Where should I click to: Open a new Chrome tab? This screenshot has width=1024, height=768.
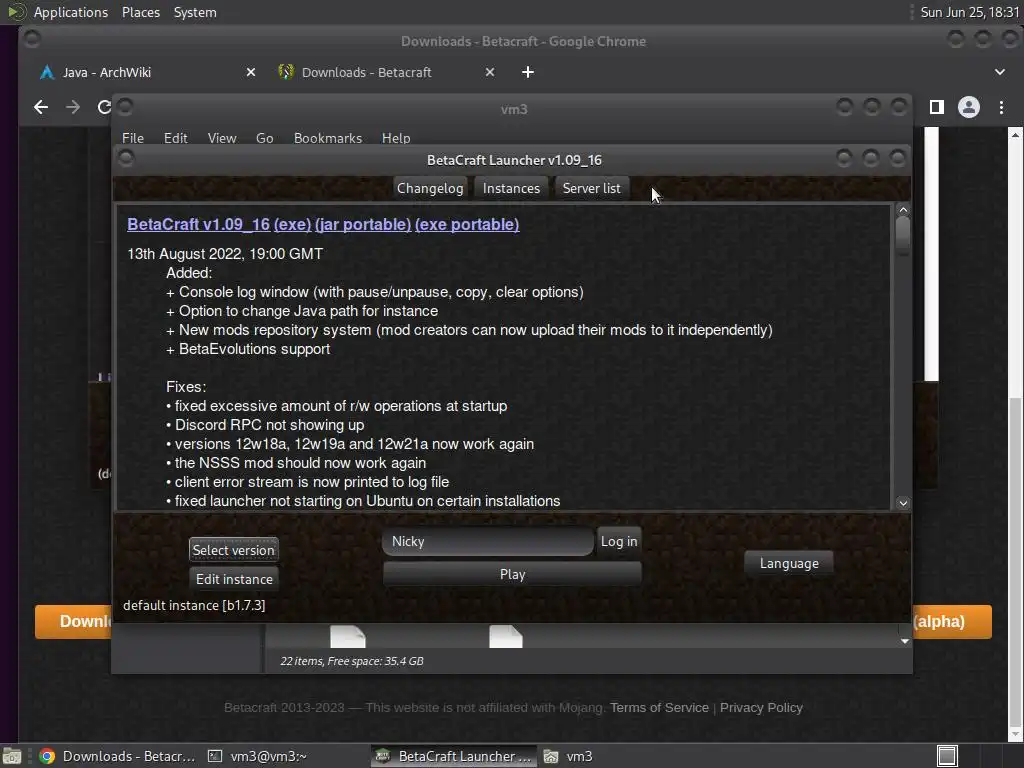click(x=528, y=72)
